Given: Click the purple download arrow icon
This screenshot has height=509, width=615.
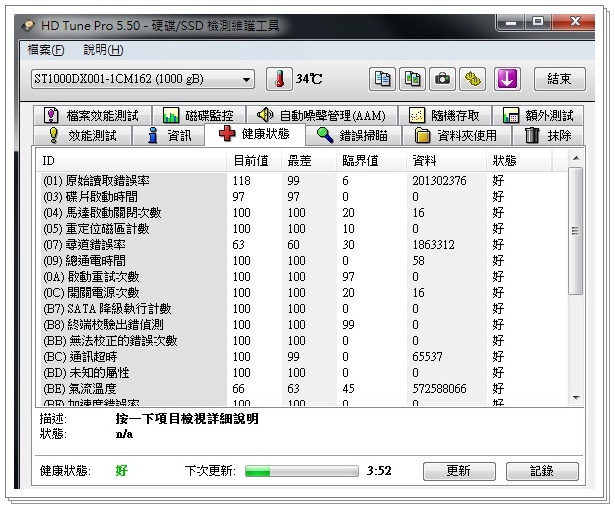Looking at the screenshot, I should pos(507,79).
